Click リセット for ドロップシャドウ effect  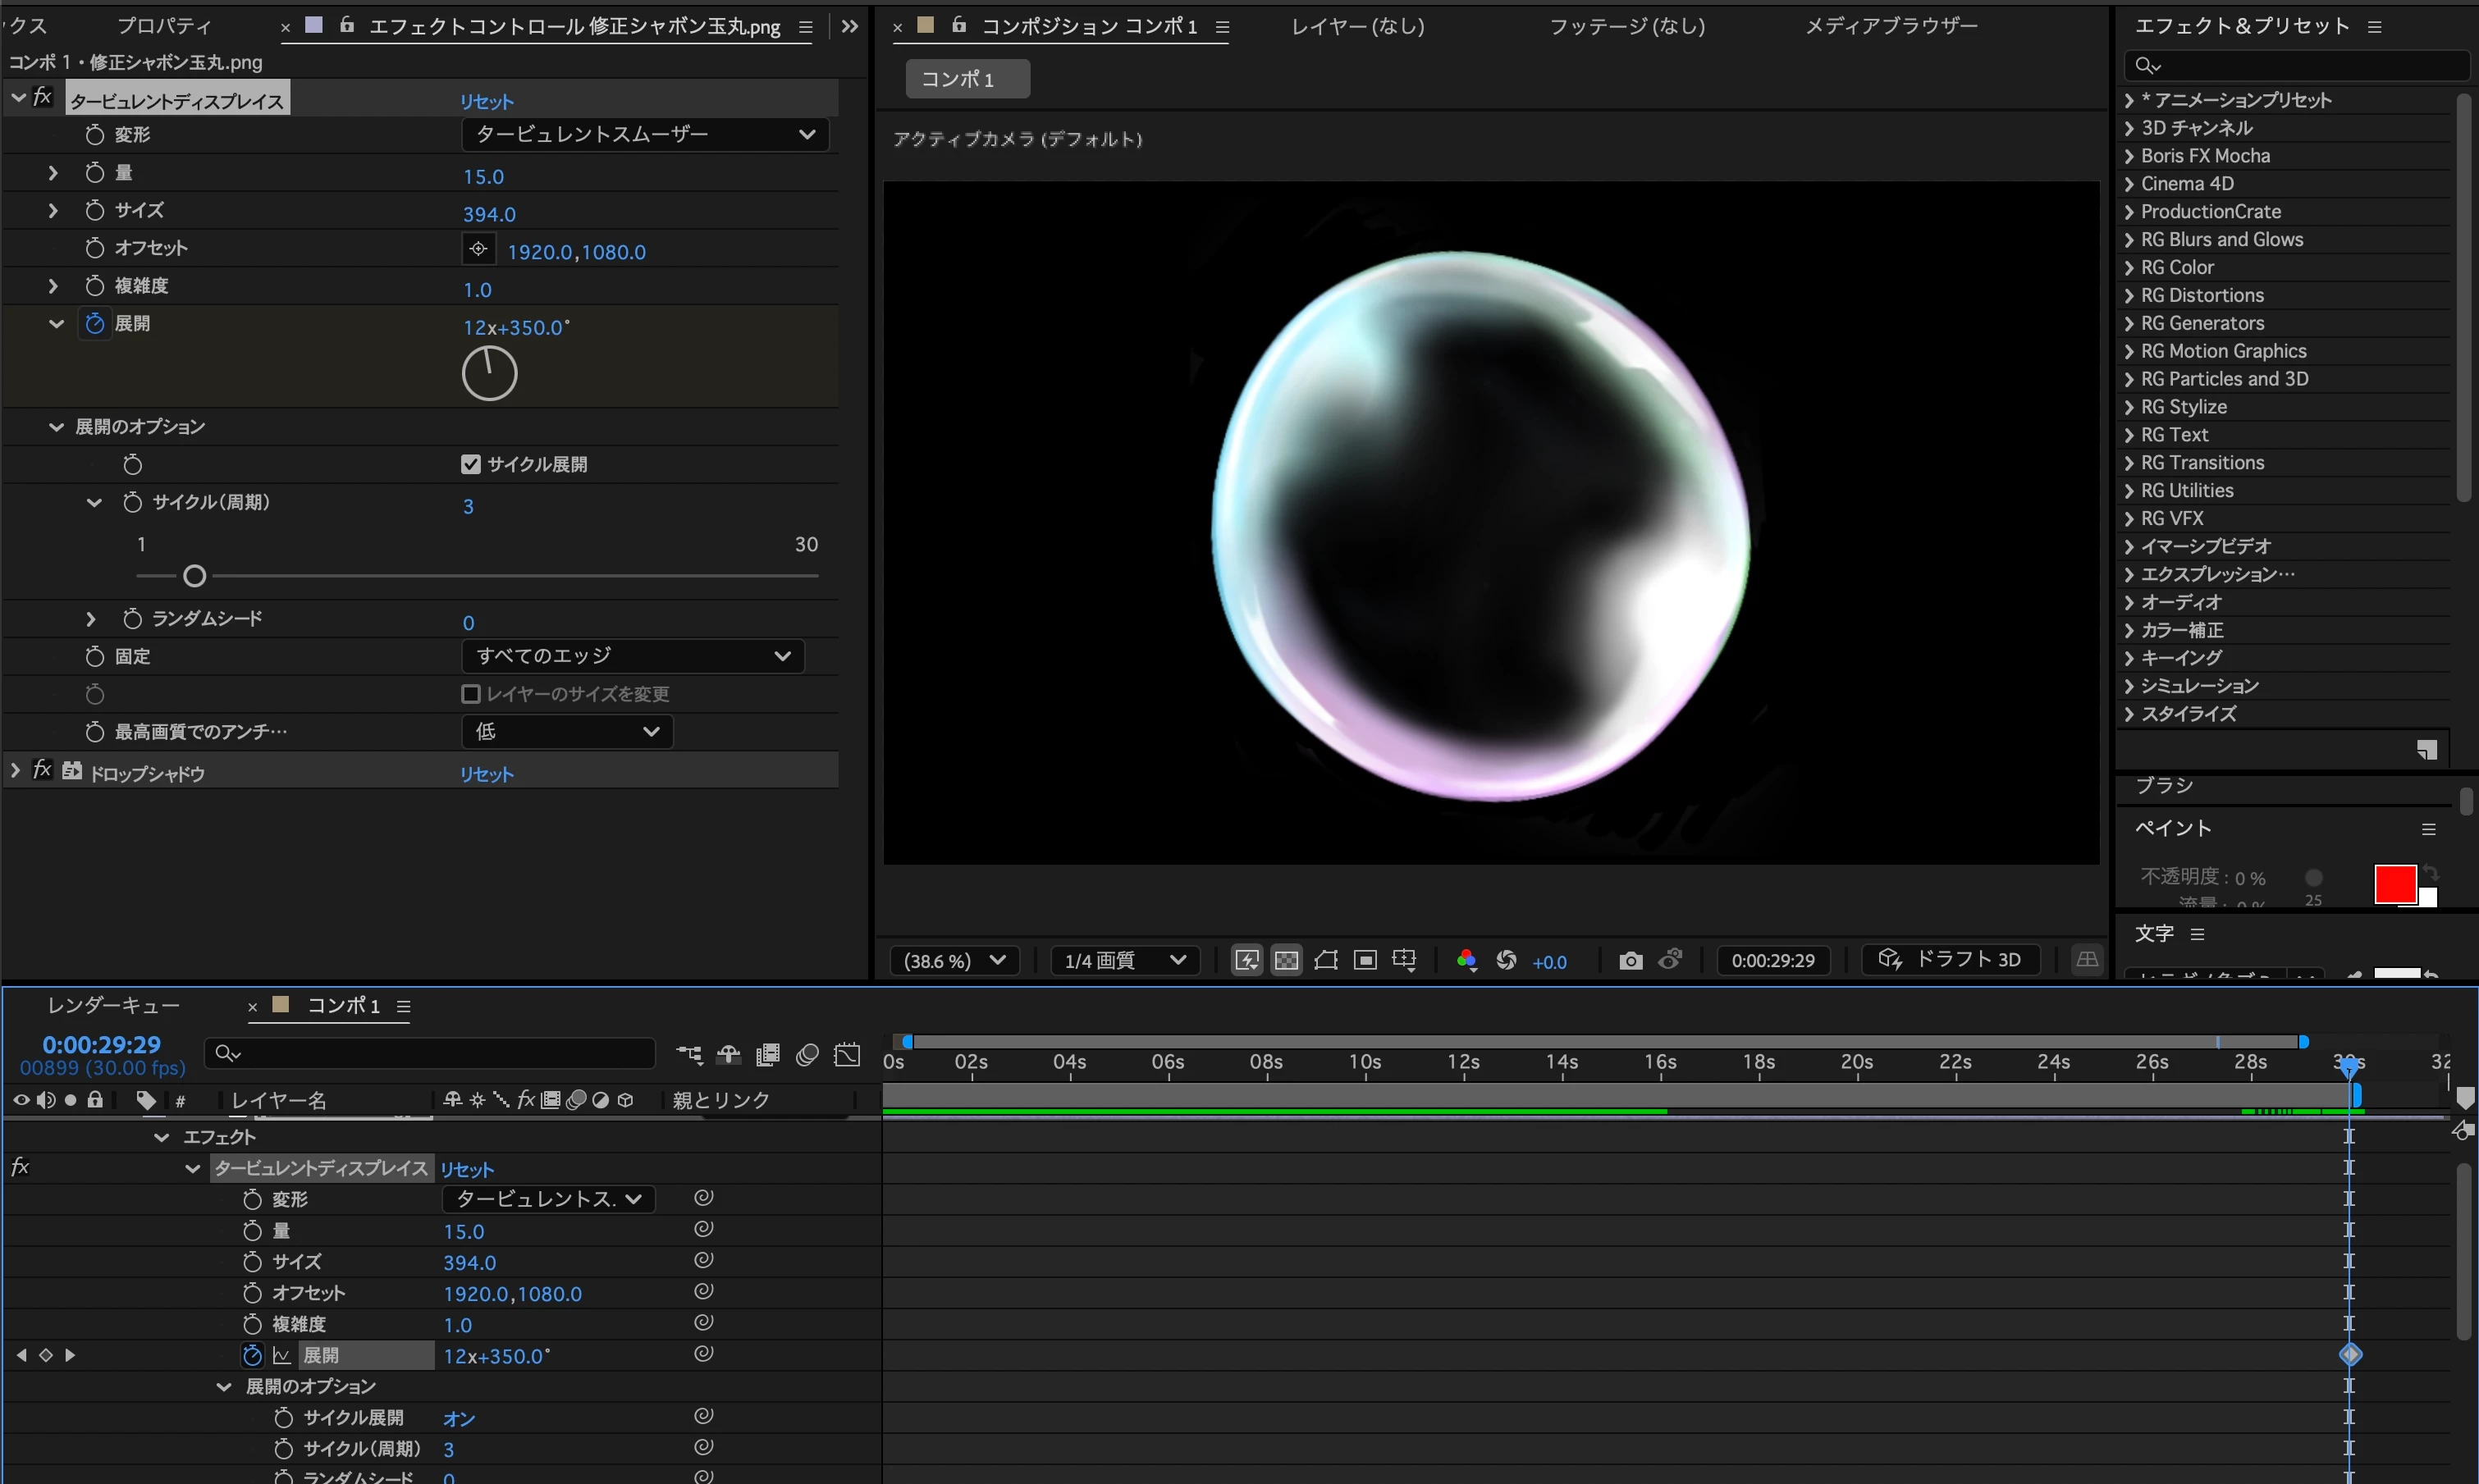pyautogui.click(x=486, y=774)
